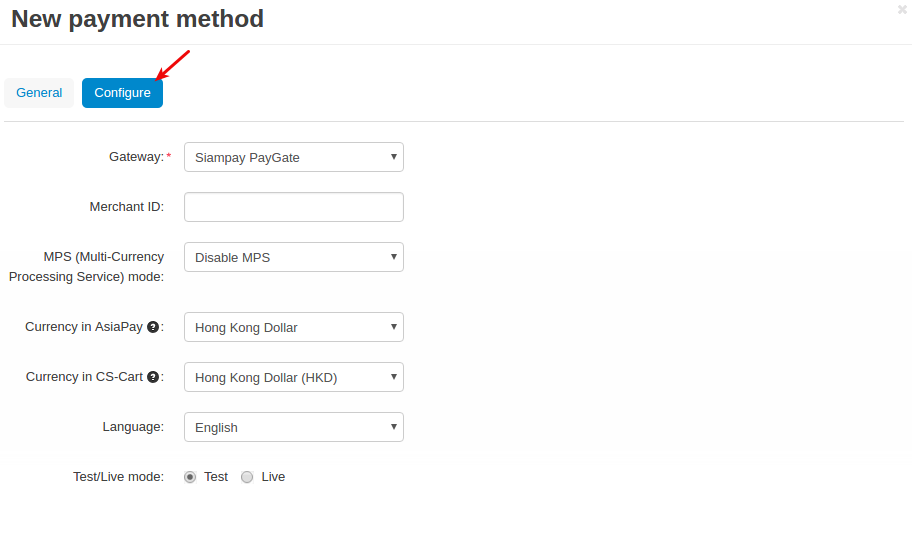Viewport: 912px width, 559px height.
Task: Open the Hong Kong Dollar (HKD) dropdown
Action: click(294, 377)
